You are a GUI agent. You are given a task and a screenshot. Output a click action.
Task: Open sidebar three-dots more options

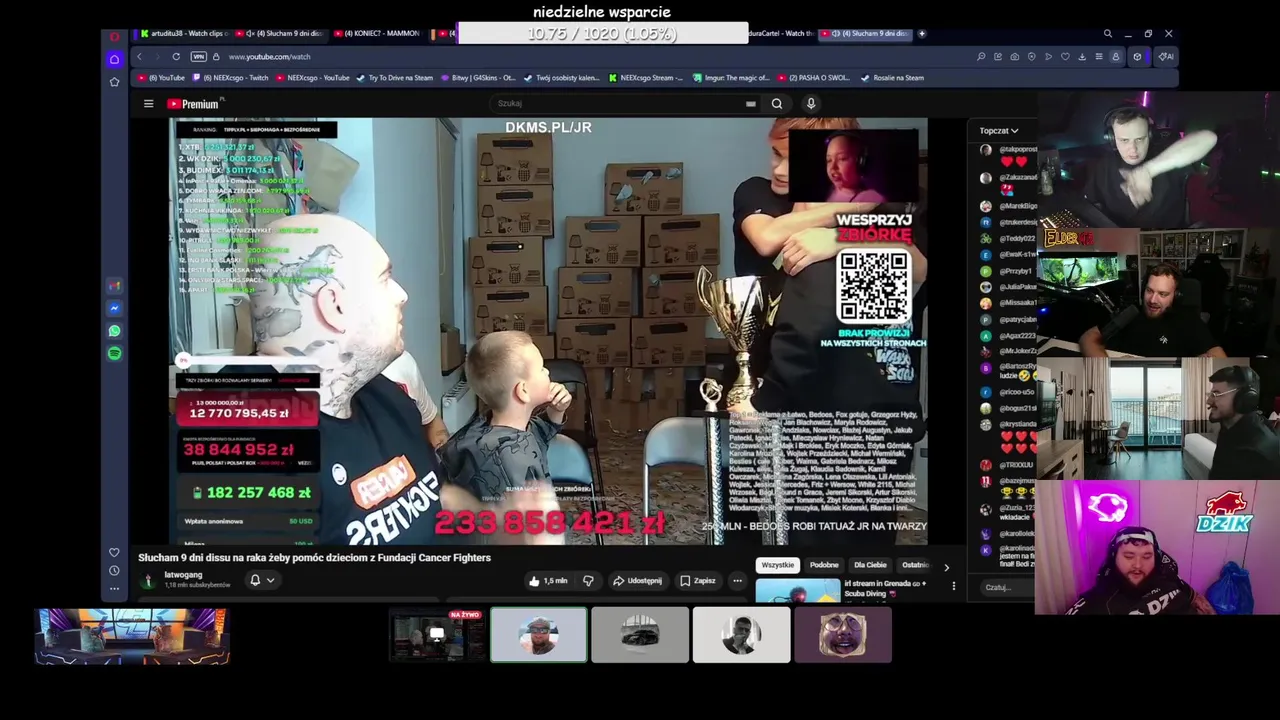[114, 588]
